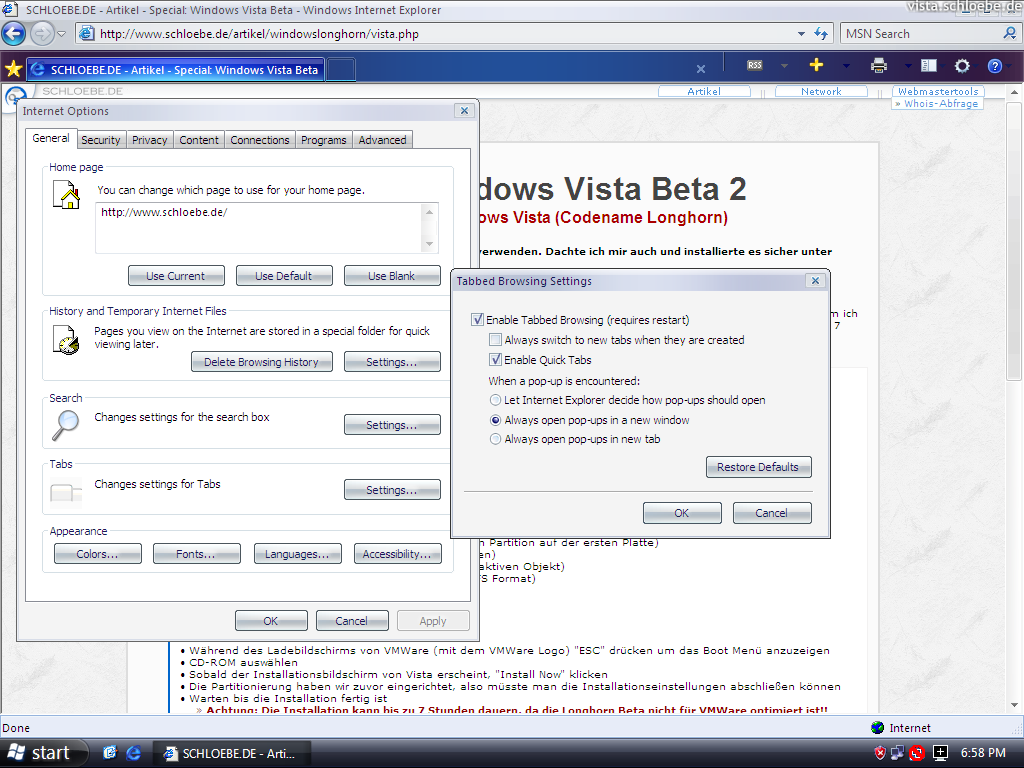The width and height of the screenshot is (1024, 768).
Task: Open the Add Favorites dropdown arrow
Action: [846, 66]
